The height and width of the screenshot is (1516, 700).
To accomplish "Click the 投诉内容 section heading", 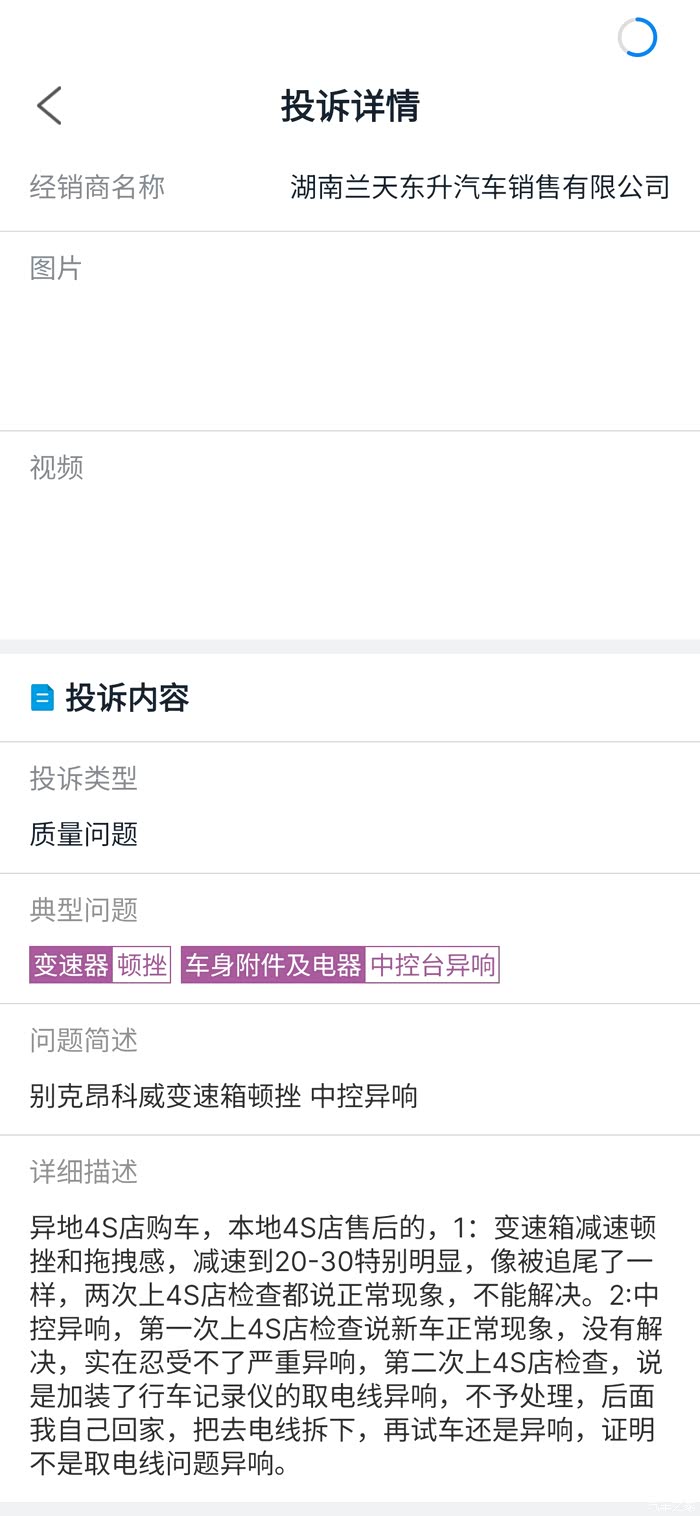I will (127, 697).
